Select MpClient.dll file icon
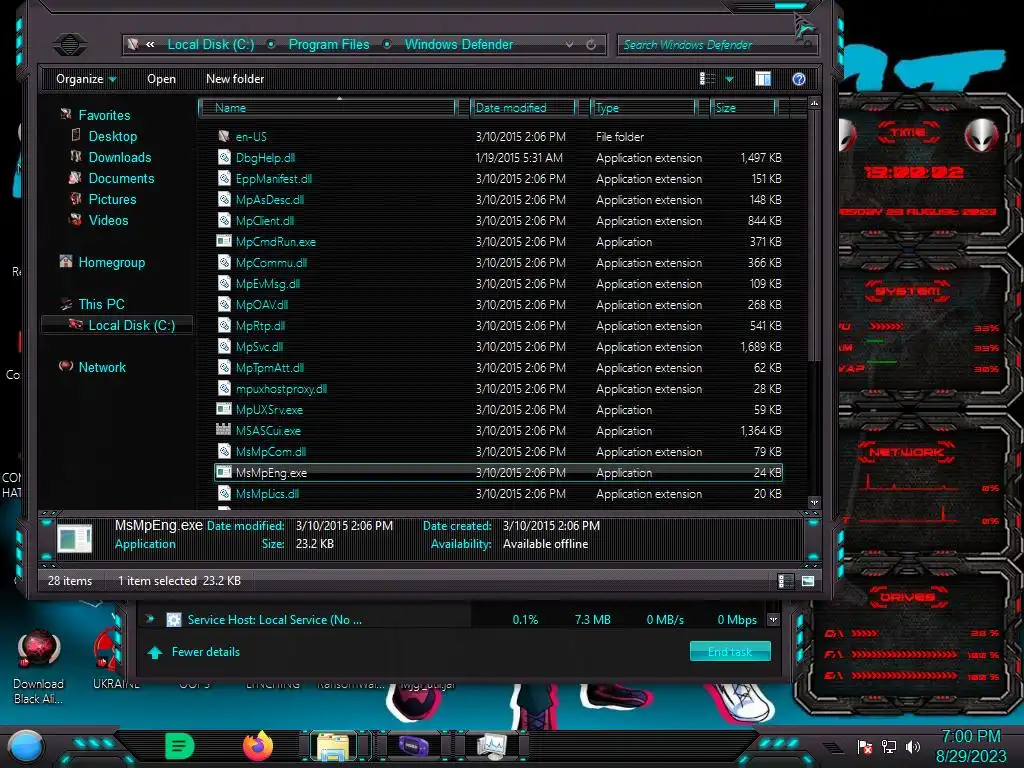 pos(224,220)
